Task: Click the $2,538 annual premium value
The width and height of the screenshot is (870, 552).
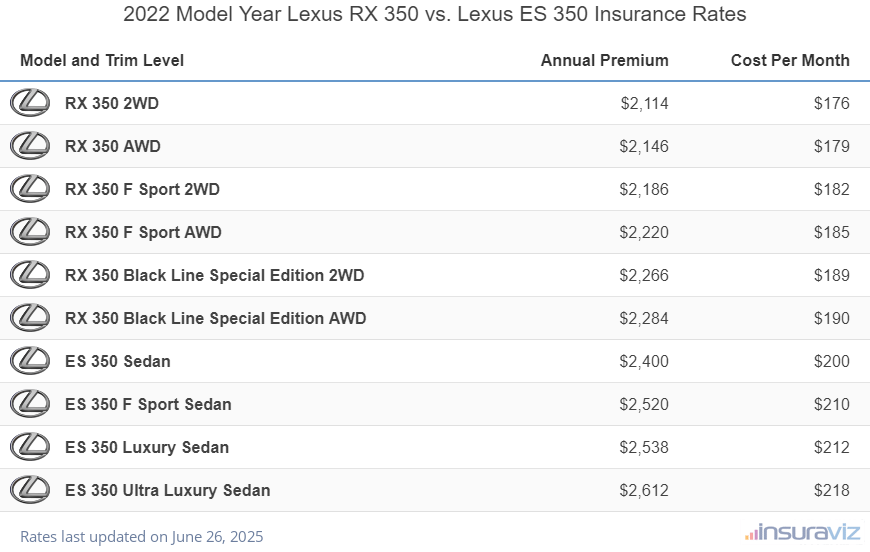Action: click(x=644, y=447)
